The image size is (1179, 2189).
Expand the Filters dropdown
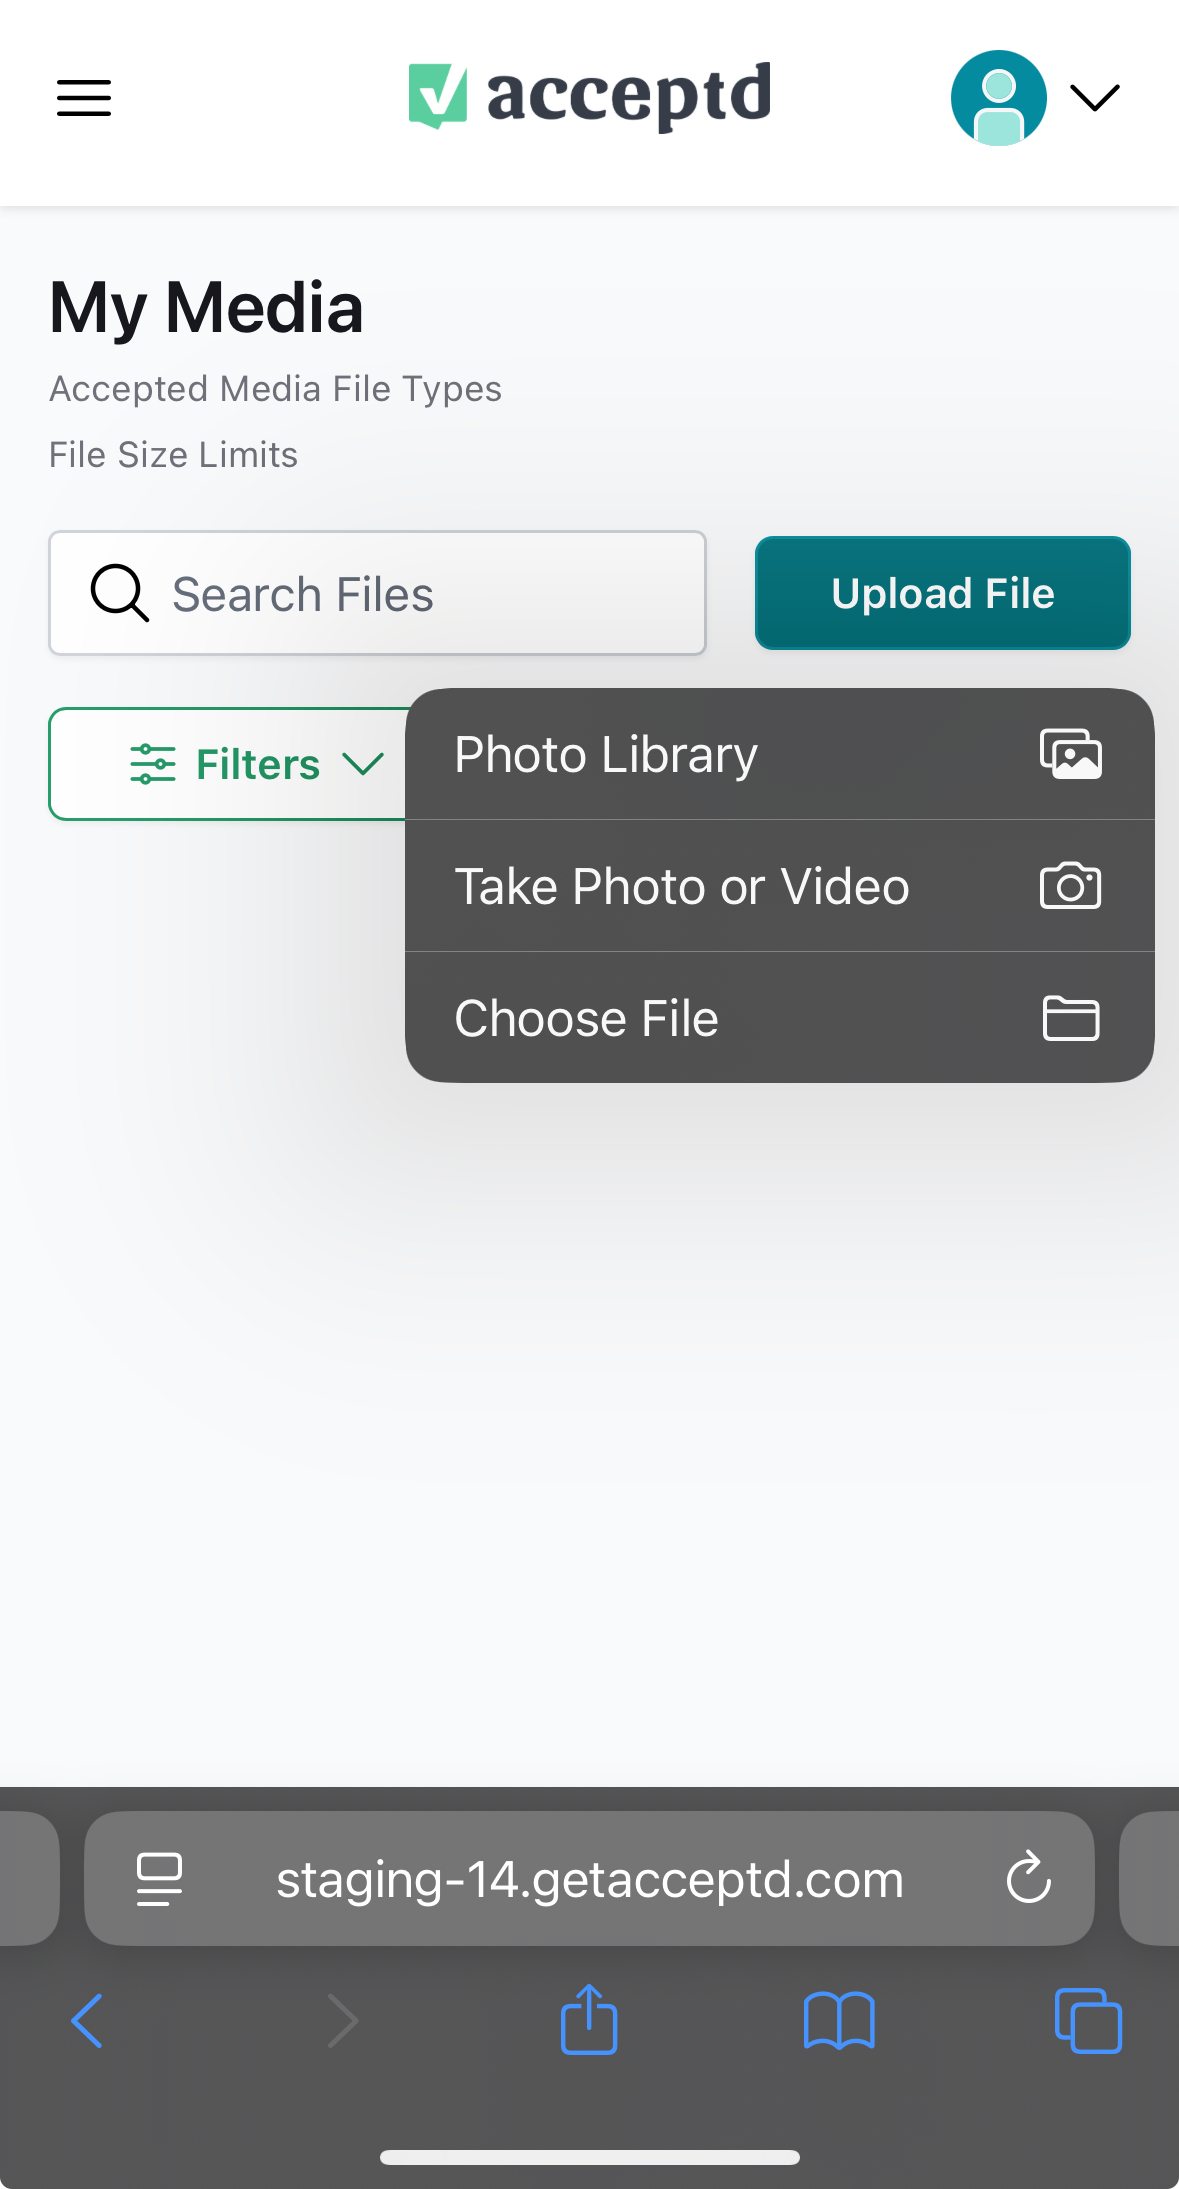[228, 764]
